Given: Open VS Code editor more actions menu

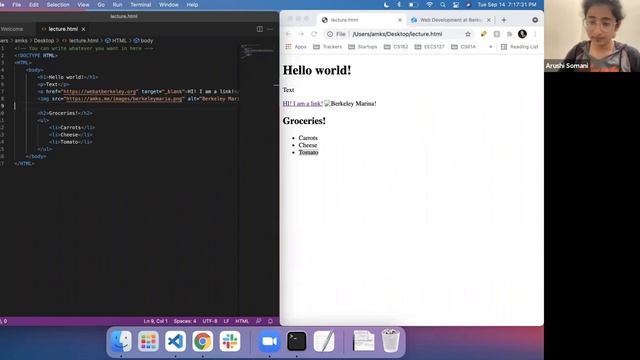Looking at the screenshot, I should (270, 29).
